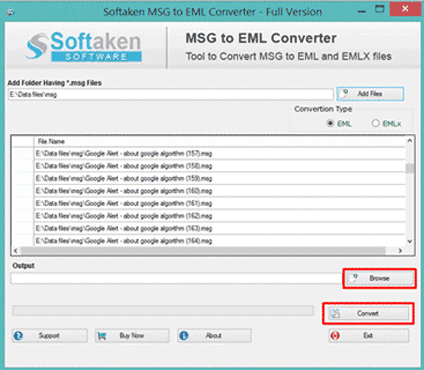Click the red Exit icon

pyautogui.click(x=335, y=336)
